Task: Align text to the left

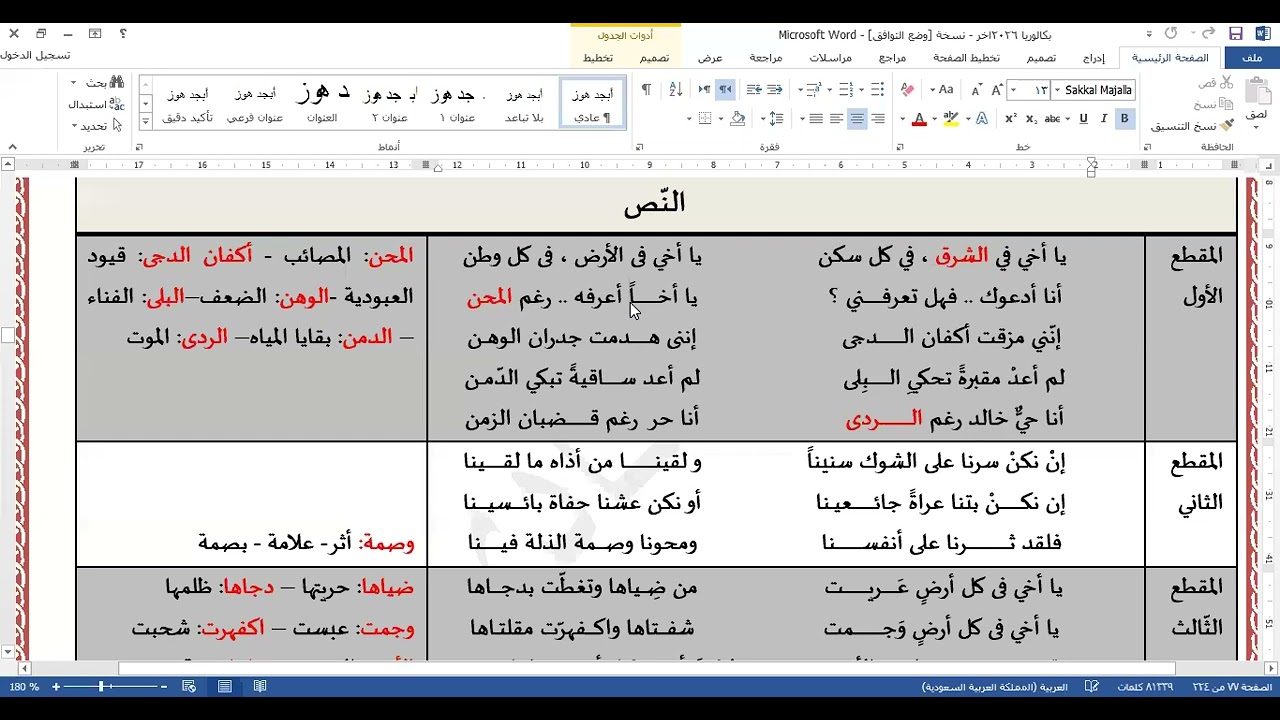Action: [x=836, y=118]
